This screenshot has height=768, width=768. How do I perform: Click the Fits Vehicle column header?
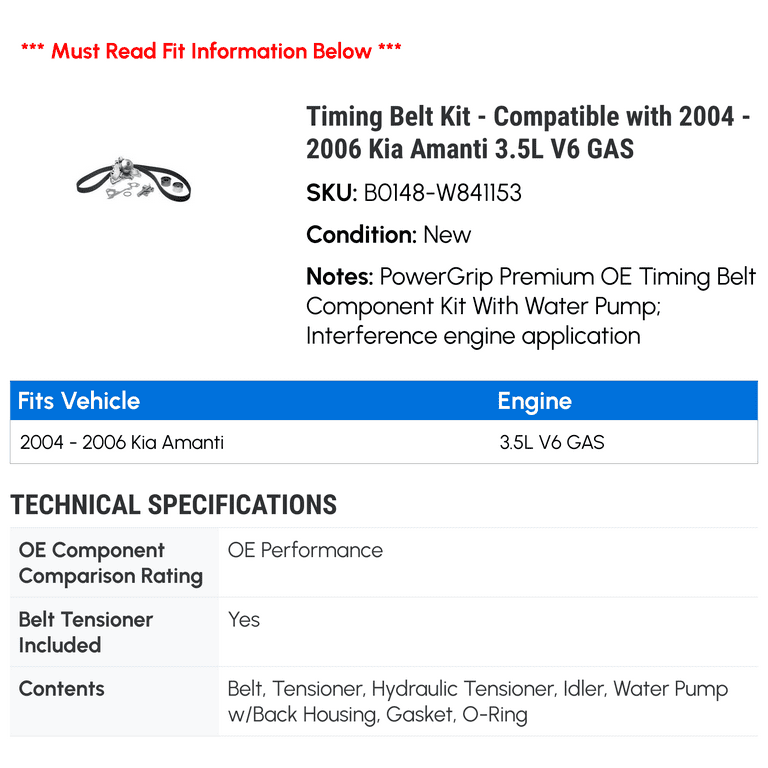[79, 401]
